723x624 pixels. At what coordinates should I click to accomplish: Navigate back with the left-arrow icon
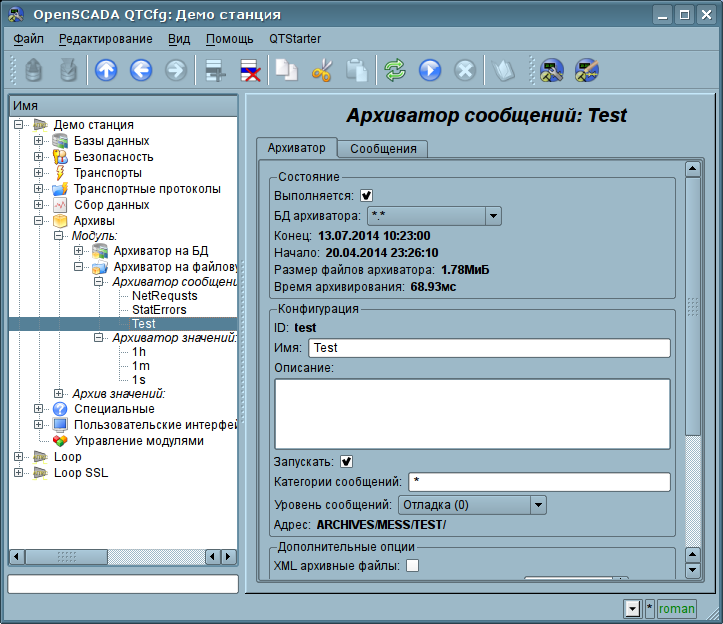(x=141, y=71)
